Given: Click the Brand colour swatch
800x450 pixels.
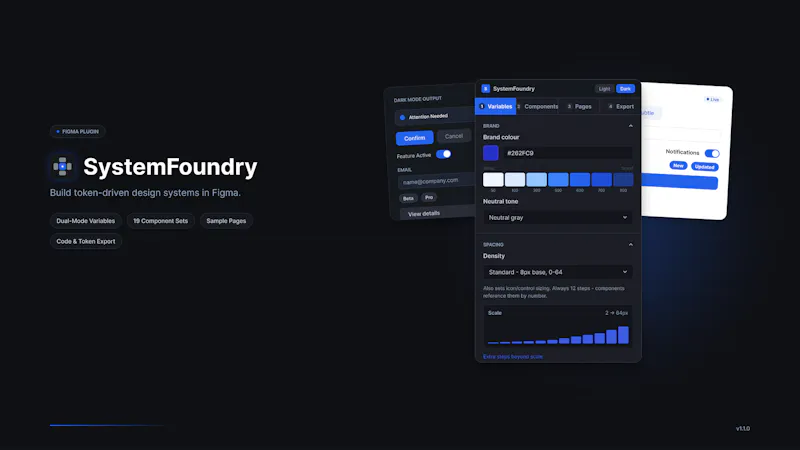Looking at the screenshot, I should 491,153.
